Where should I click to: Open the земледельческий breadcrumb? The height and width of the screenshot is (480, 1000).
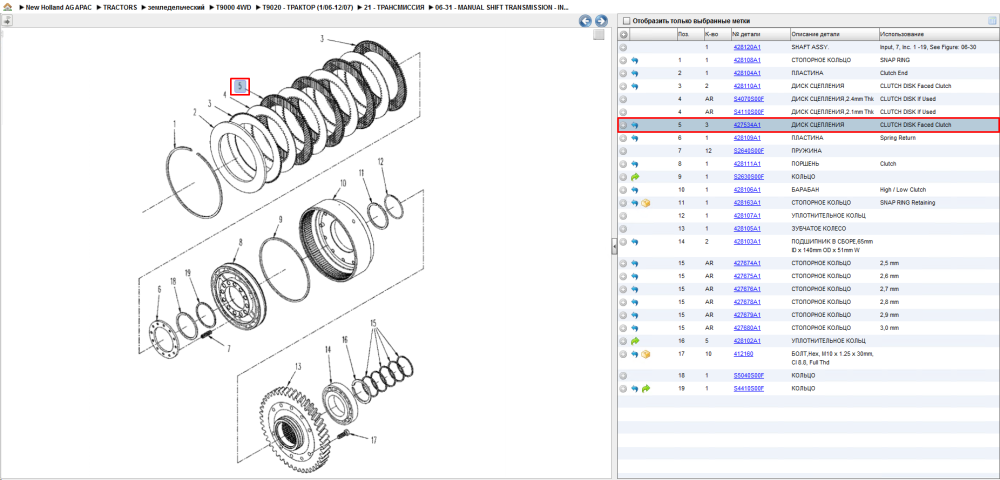[x=176, y=7]
